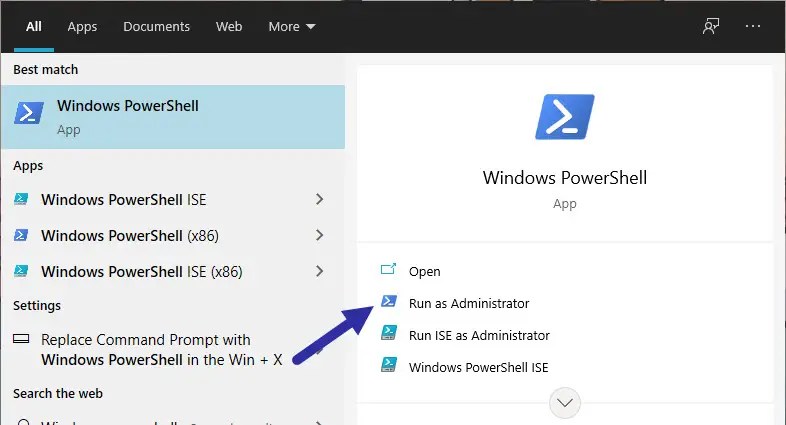
Task: Click the feedback person icon
Action: tap(711, 26)
